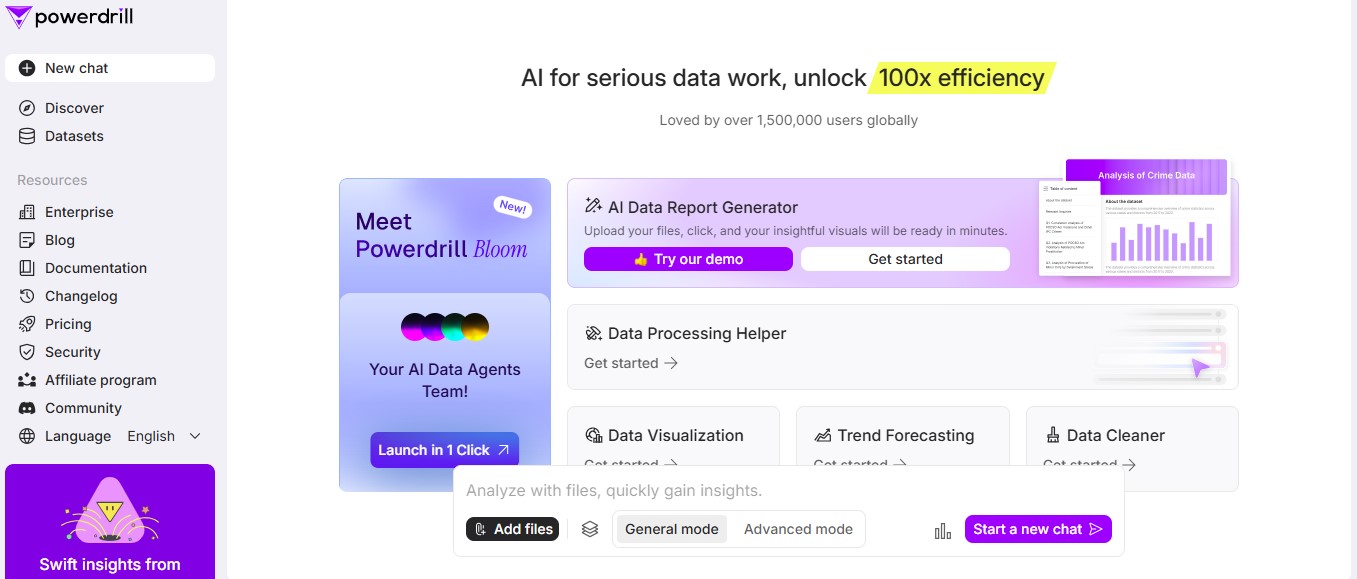1357x579 pixels.
Task: Click the chart icon beside Start a new chat
Action: 943,530
